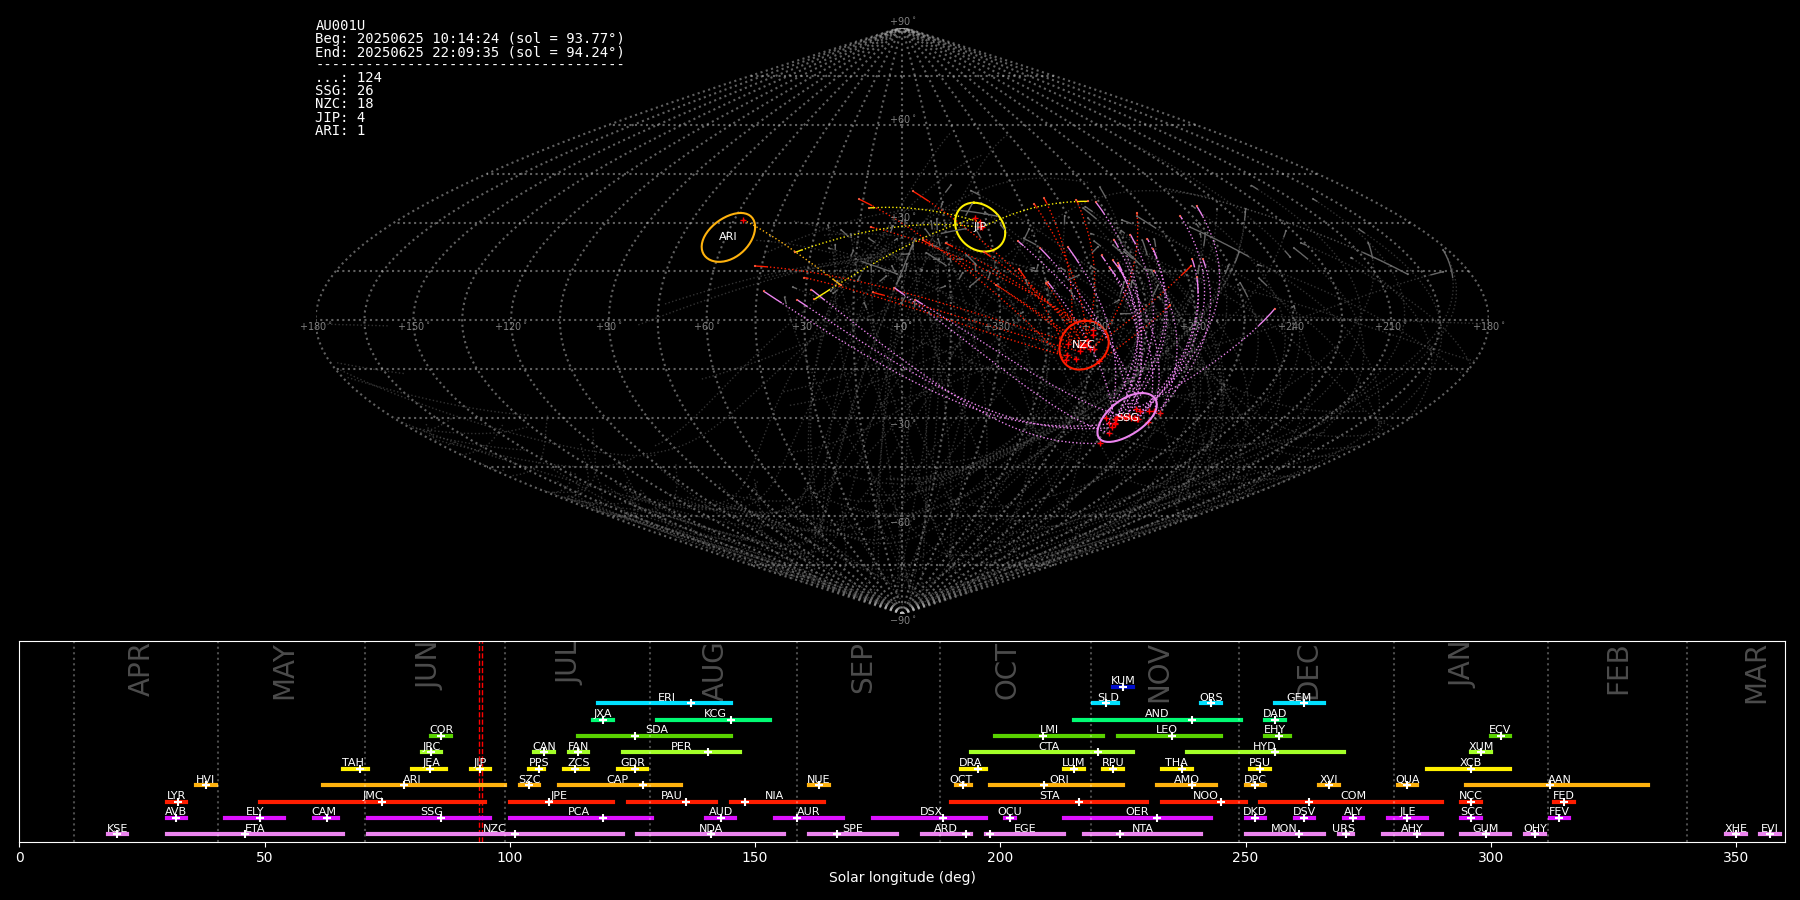
Task: Click the red NZC radiant ellipse on map
Action: click(1084, 345)
